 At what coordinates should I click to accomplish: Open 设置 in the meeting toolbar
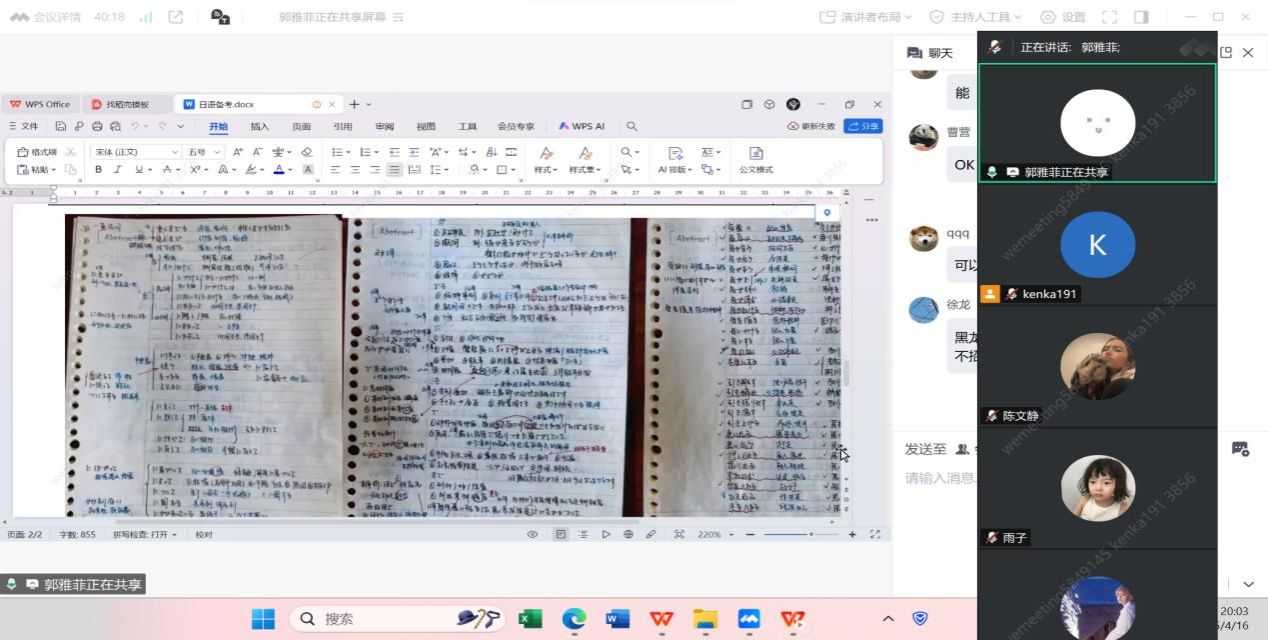click(x=1063, y=17)
